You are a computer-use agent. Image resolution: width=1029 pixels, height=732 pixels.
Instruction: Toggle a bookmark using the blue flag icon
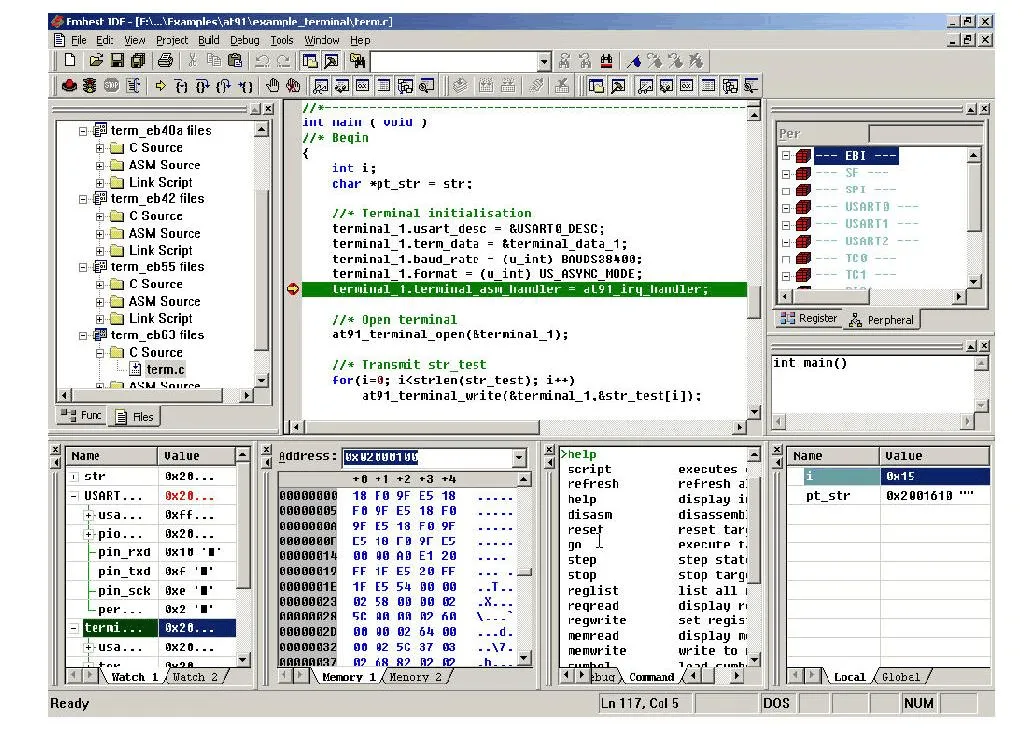coord(634,61)
